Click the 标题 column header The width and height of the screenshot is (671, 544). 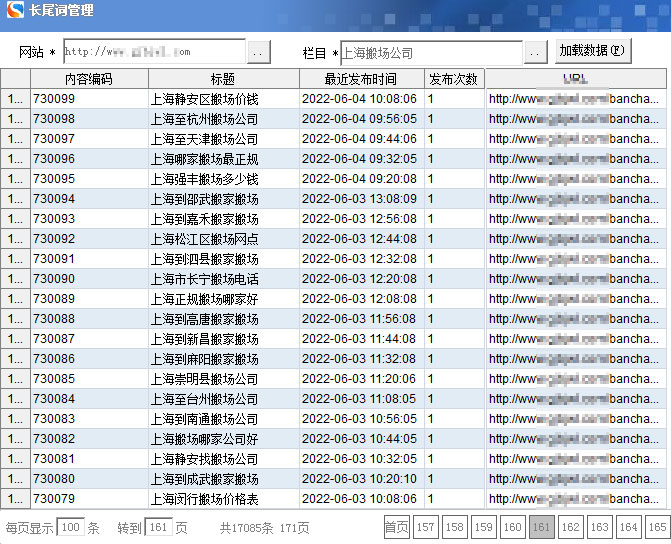tap(223, 79)
